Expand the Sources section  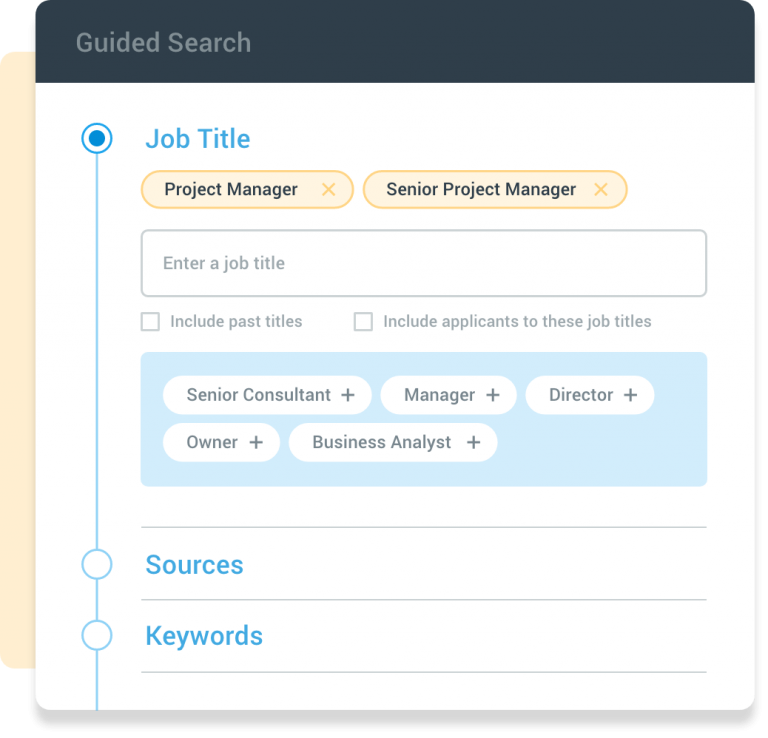[x=194, y=564]
